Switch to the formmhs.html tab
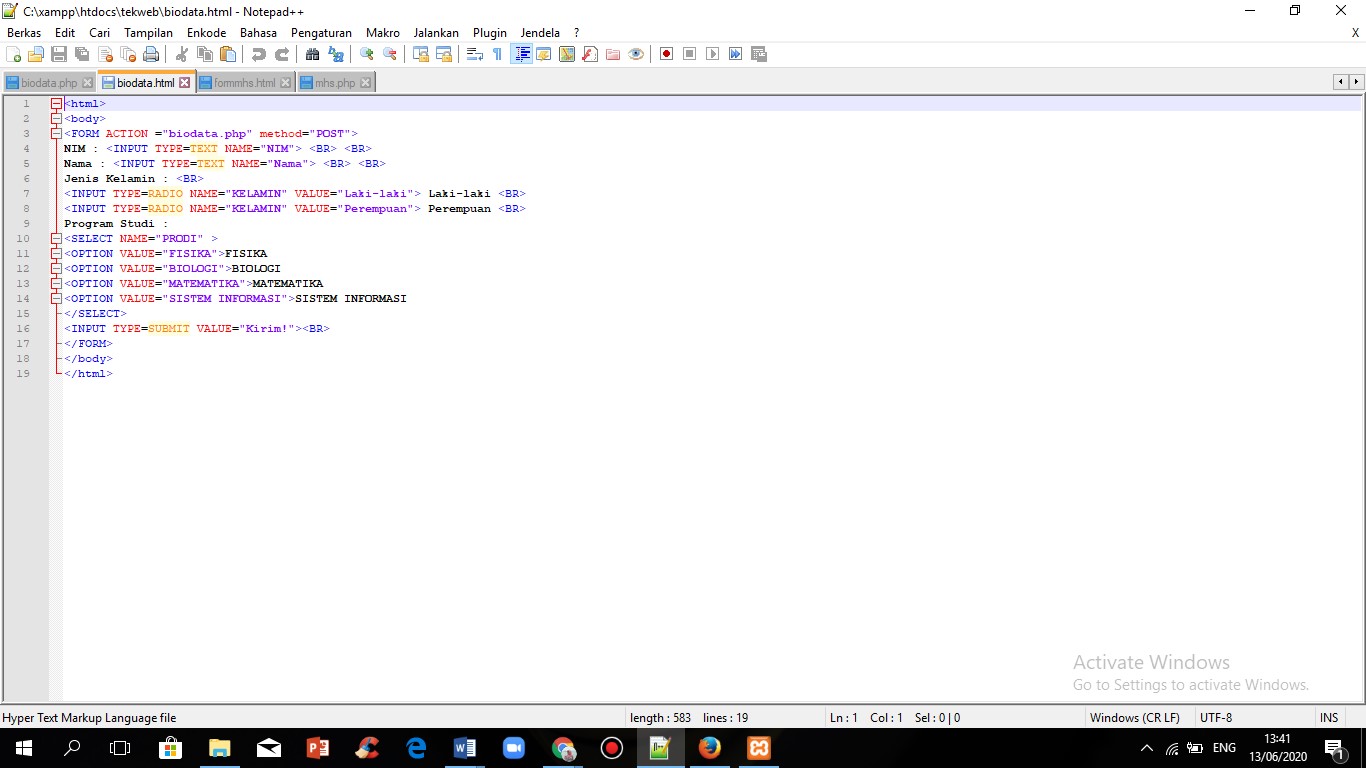This screenshot has height=768, width=1366. [x=245, y=83]
